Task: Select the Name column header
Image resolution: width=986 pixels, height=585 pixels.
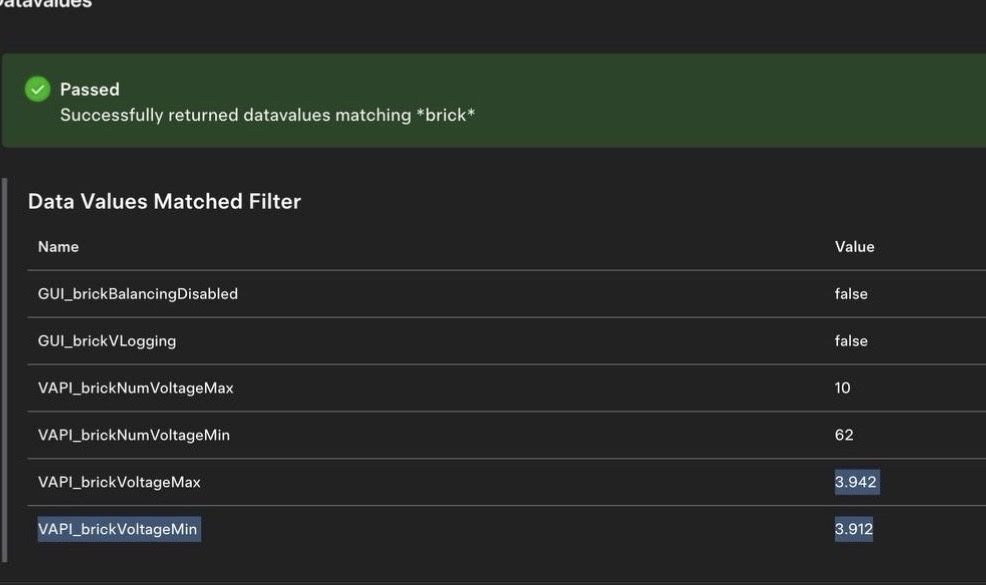Action: pos(58,247)
